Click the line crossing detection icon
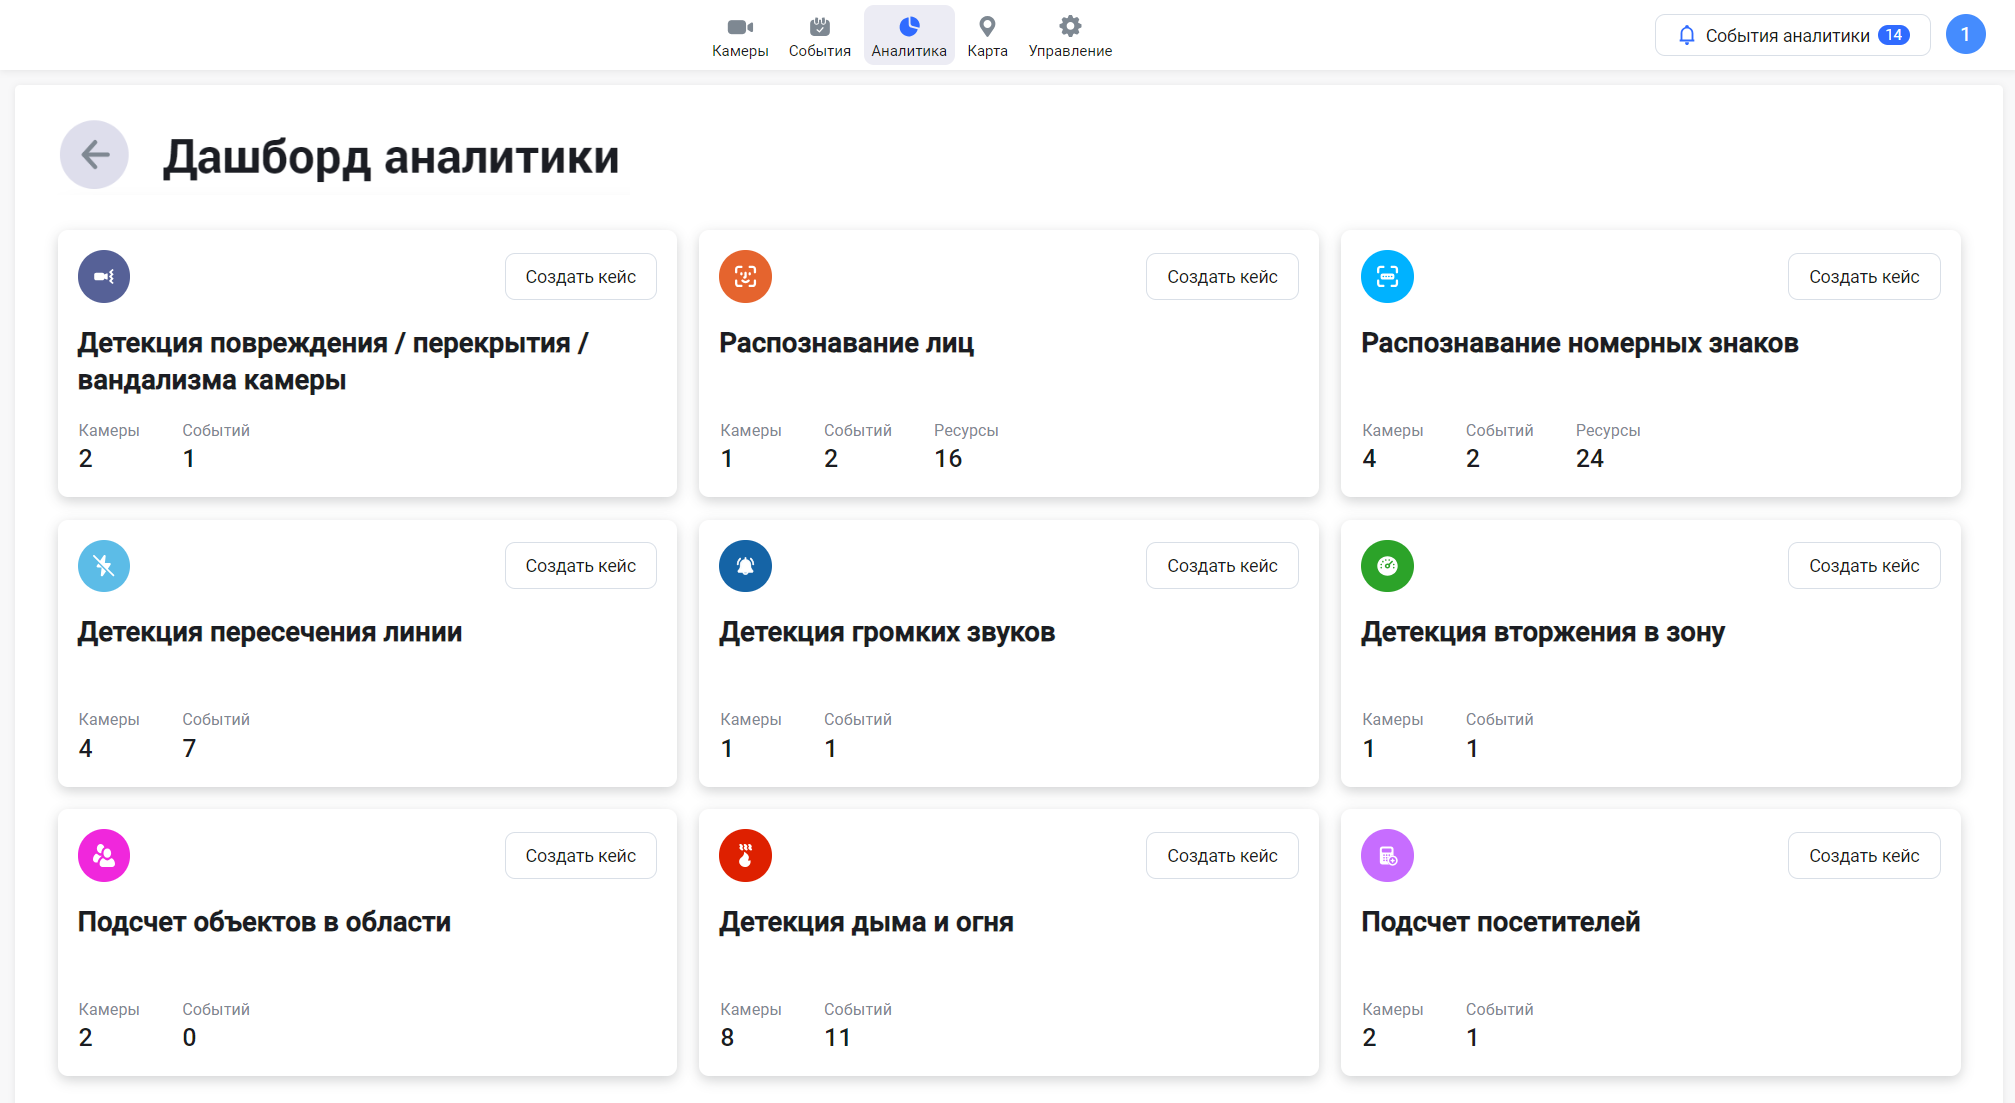The width and height of the screenshot is (2015, 1103). coord(104,566)
